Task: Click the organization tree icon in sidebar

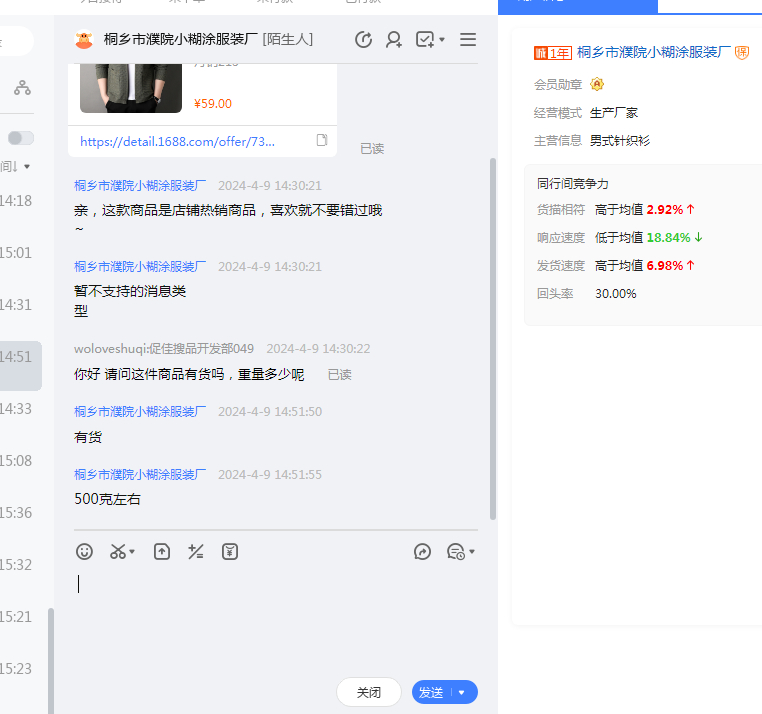Action: point(22,88)
